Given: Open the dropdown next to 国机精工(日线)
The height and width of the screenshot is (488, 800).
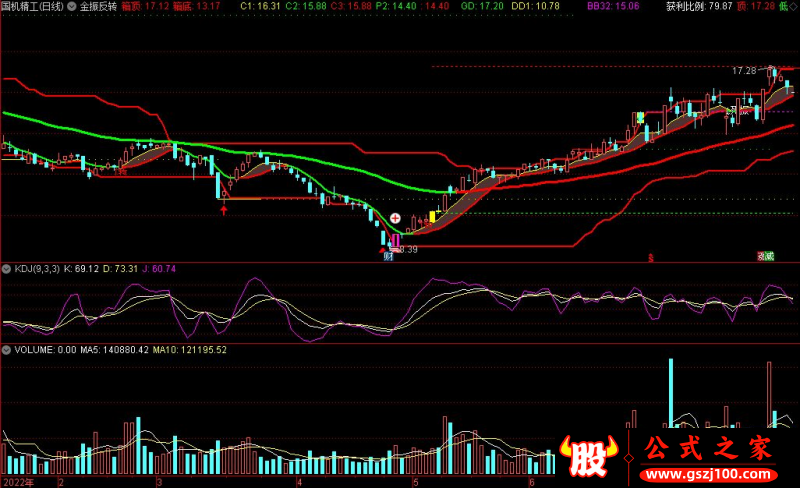Looking at the screenshot, I should pos(72,7).
